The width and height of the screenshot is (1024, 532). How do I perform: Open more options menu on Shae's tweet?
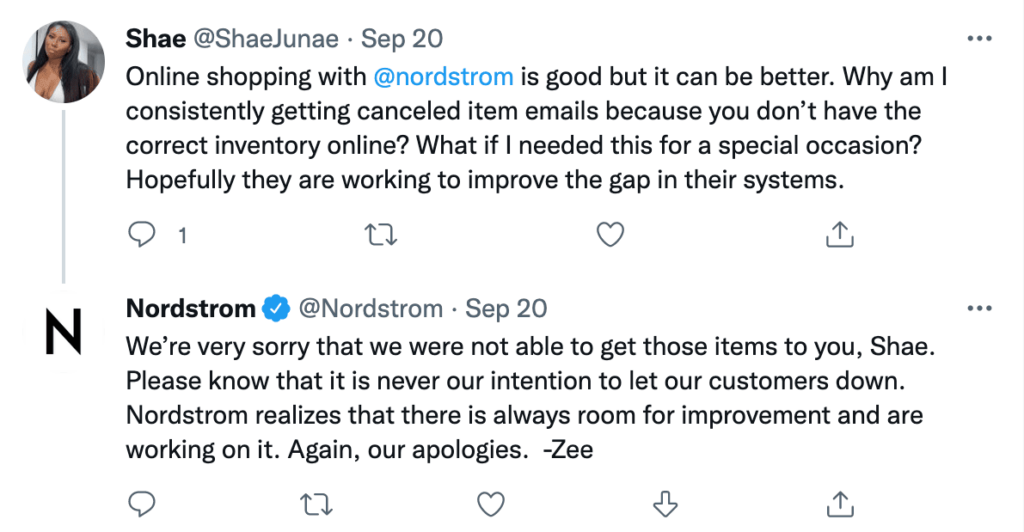pyautogui.click(x=978, y=39)
